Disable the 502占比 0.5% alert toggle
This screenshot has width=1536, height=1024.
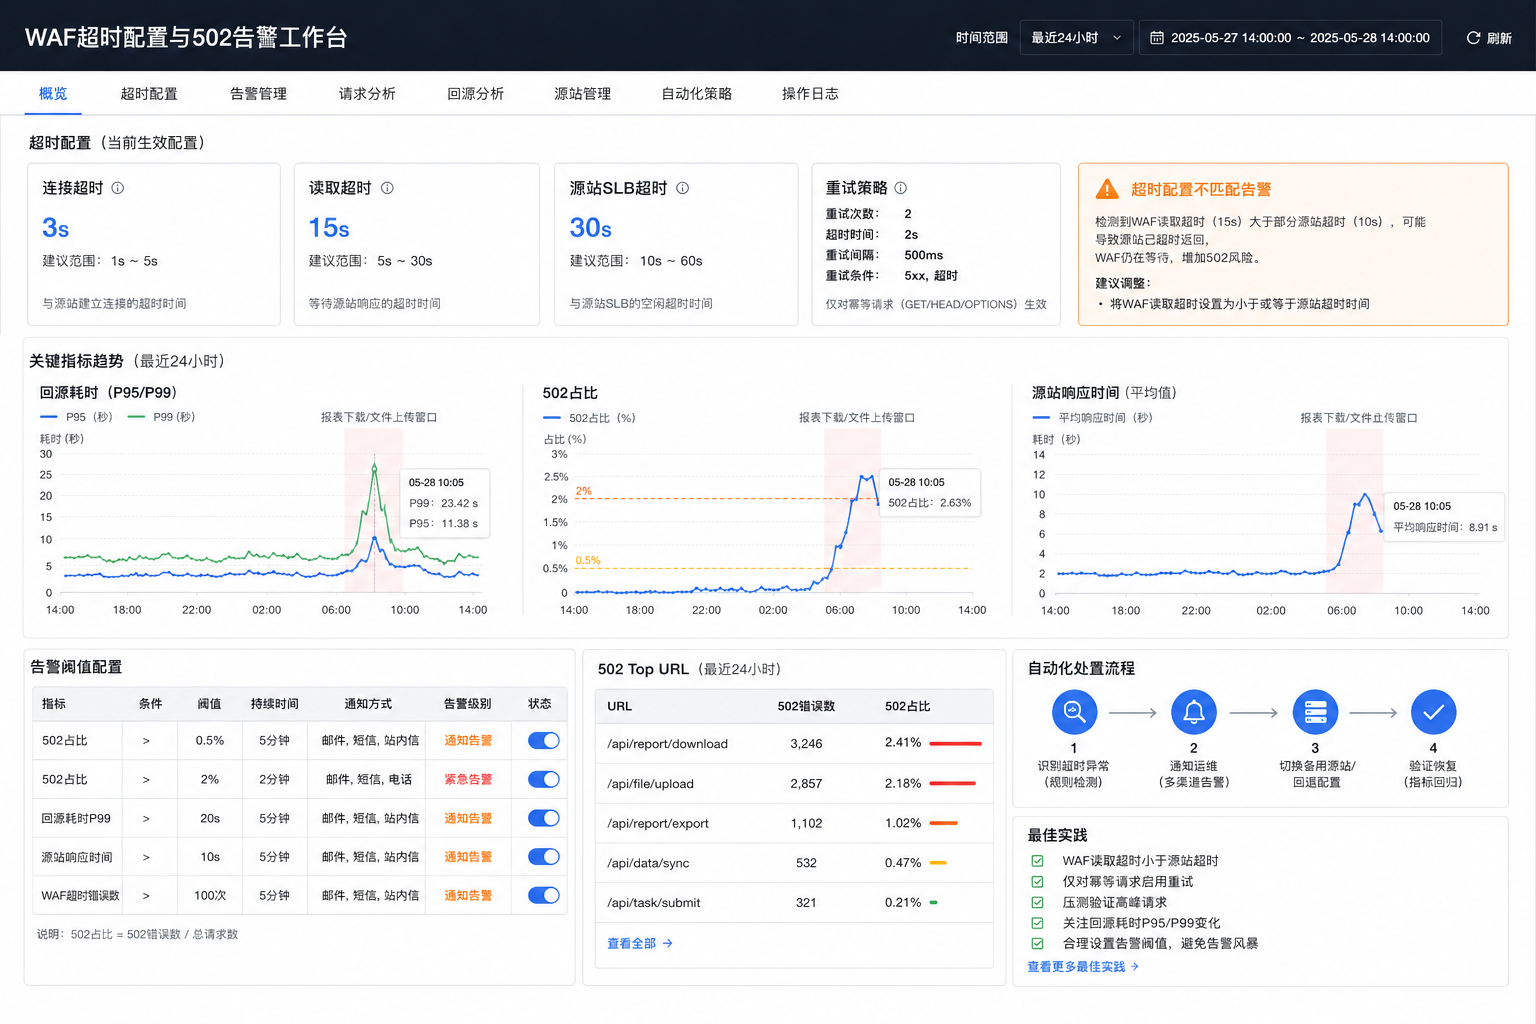[544, 740]
